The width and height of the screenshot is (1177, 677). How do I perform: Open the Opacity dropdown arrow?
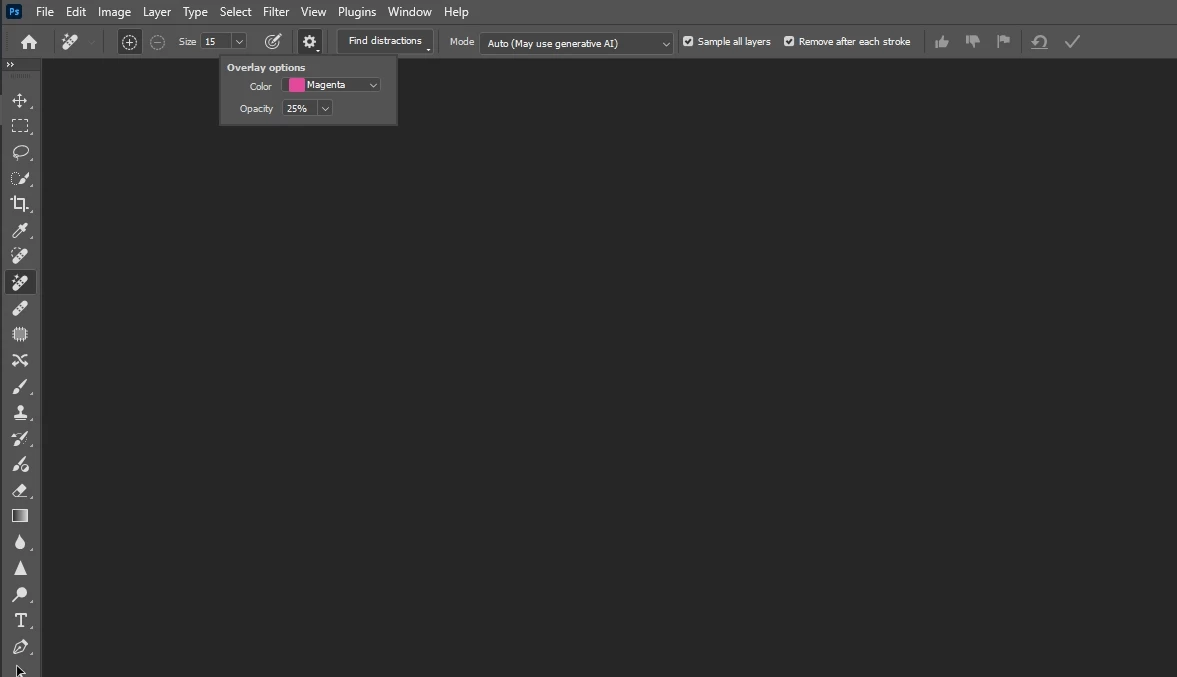tap(325, 109)
